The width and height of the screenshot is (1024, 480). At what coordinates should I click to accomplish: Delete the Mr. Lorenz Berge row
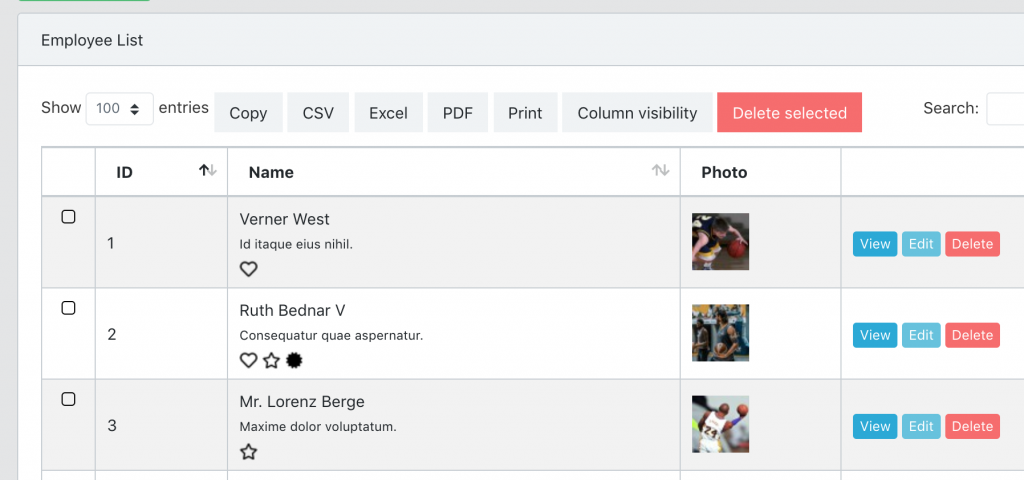[x=972, y=427]
